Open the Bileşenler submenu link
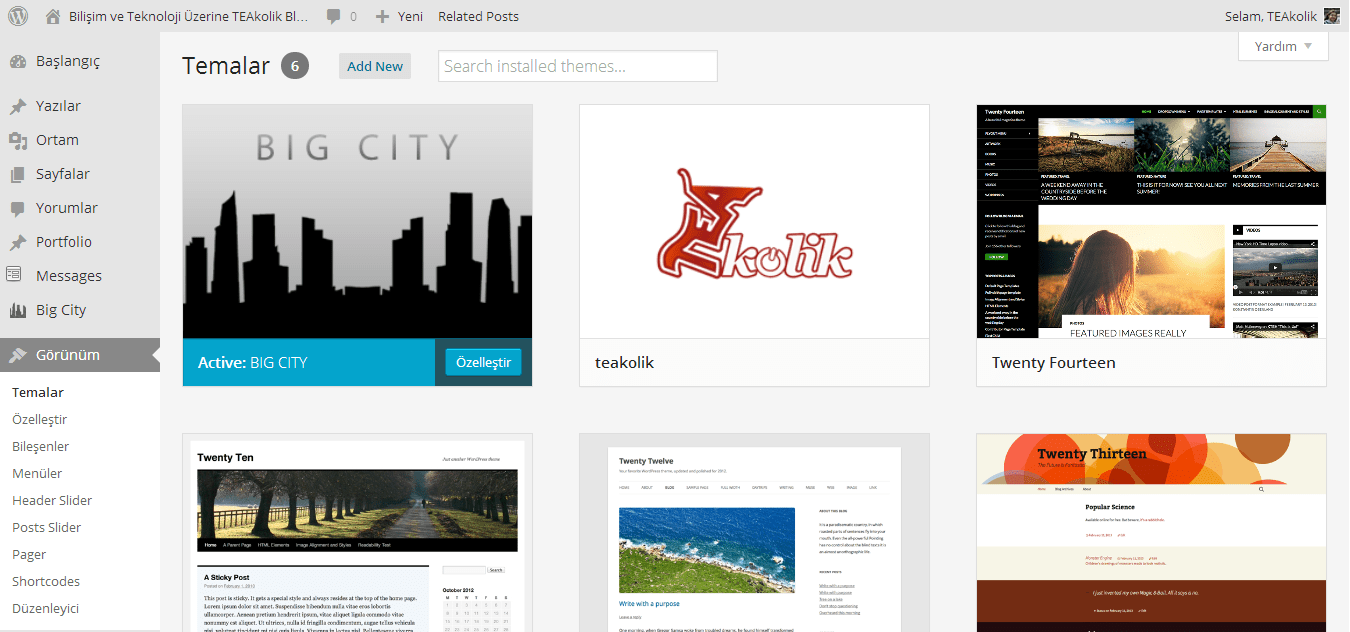Viewport: 1350px width, 632px height. (x=41, y=446)
